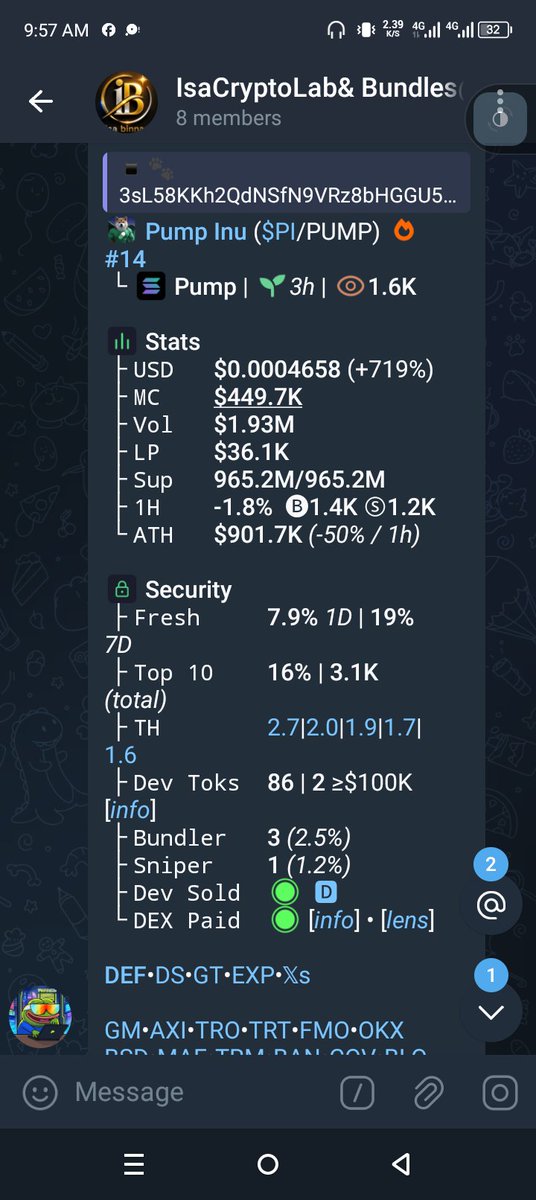Tap the 2.7 top holder link
The width and height of the screenshot is (536, 1200).
pyautogui.click(x=285, y=727)
